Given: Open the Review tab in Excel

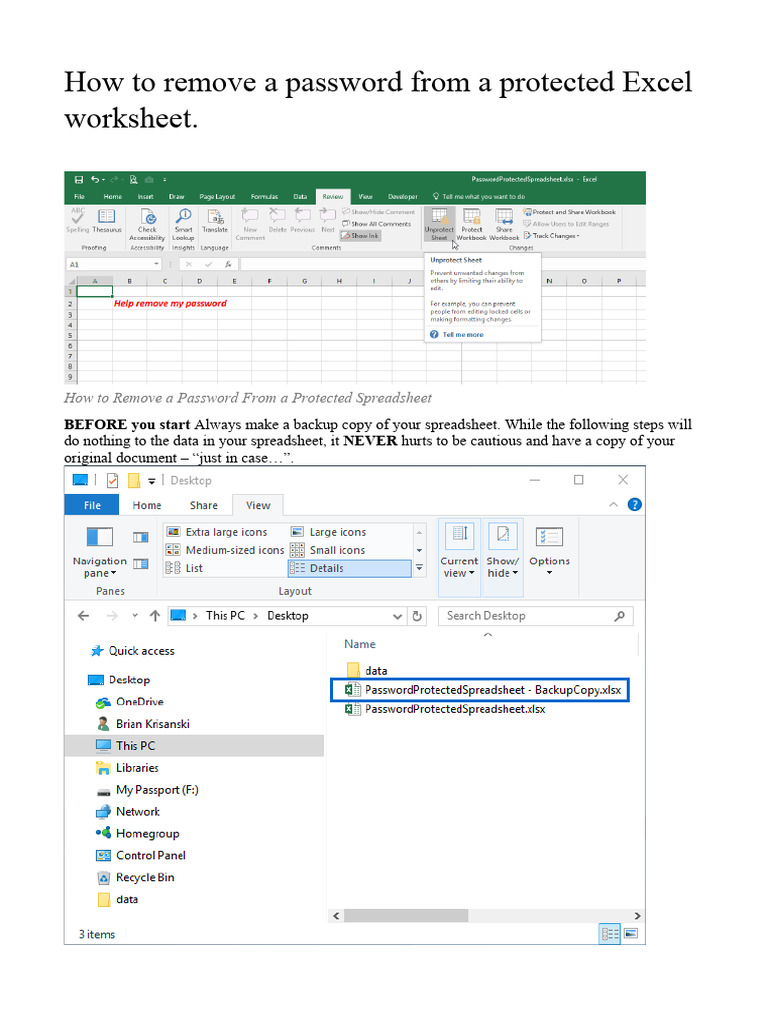Looking at the screenshot, I should [333, 197].
